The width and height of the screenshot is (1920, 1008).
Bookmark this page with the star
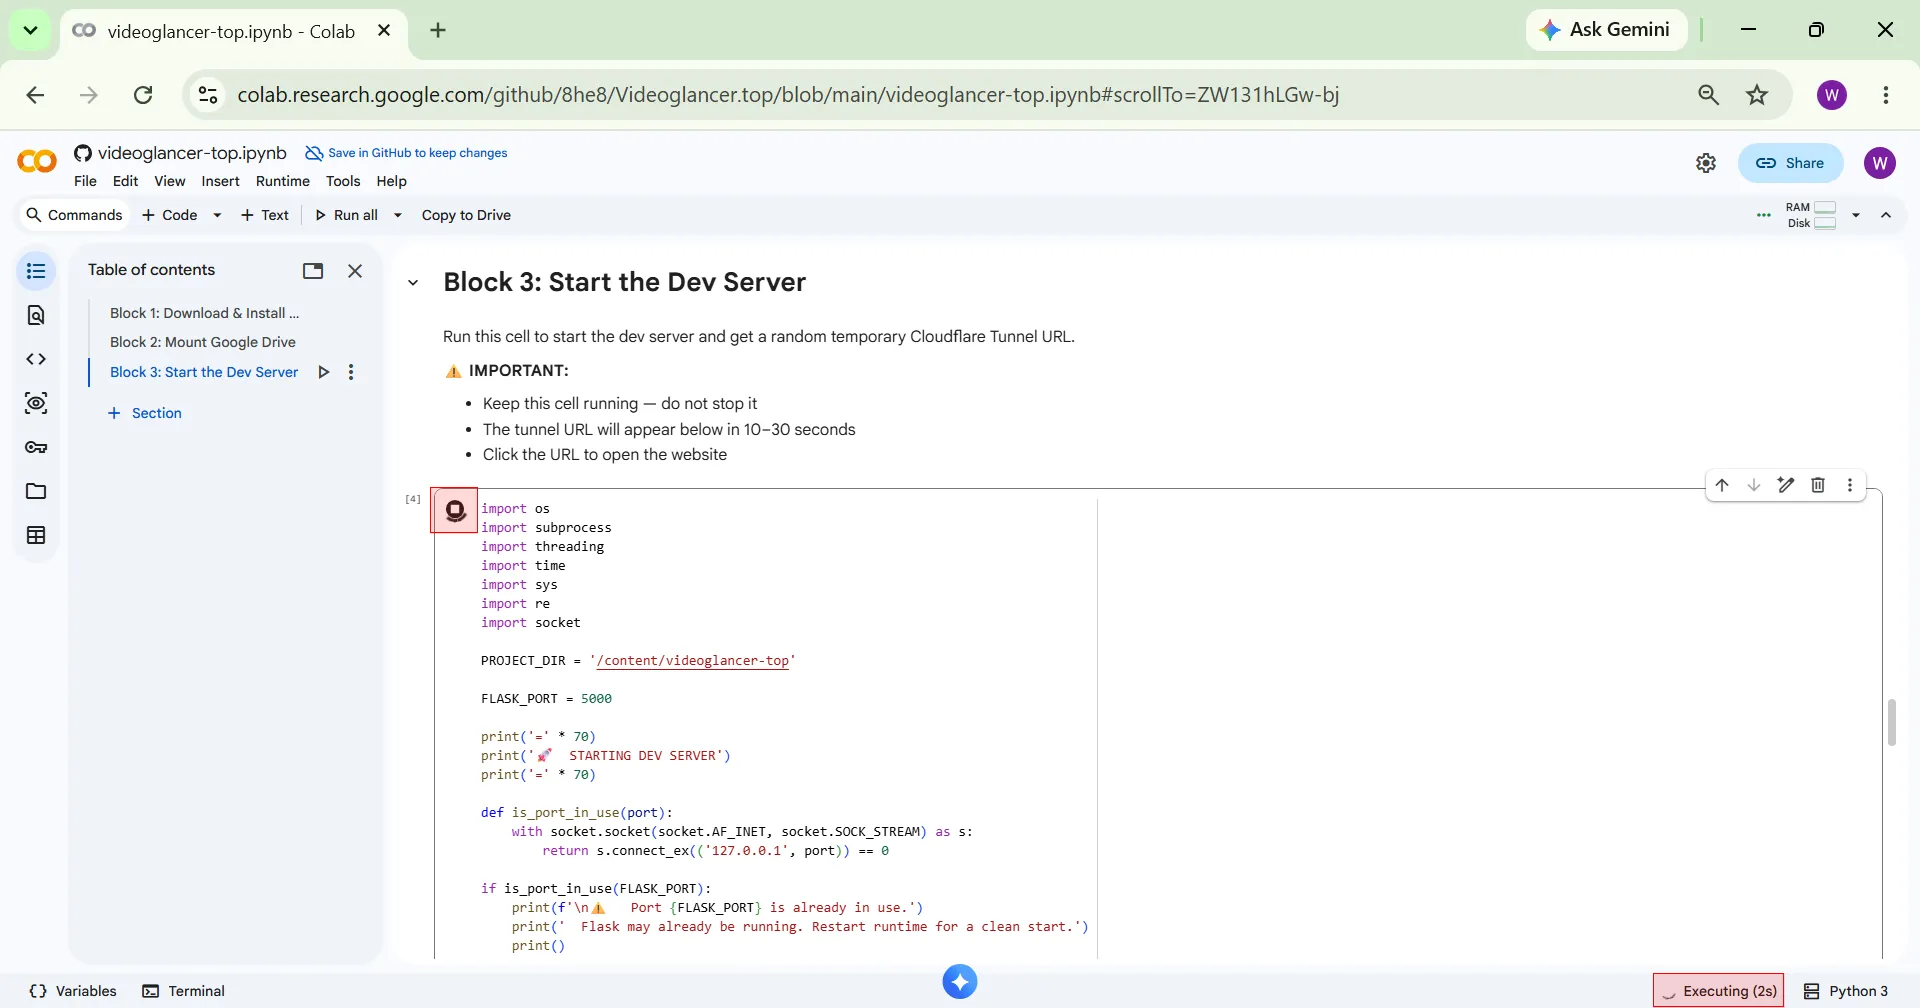click(1757, 95)
